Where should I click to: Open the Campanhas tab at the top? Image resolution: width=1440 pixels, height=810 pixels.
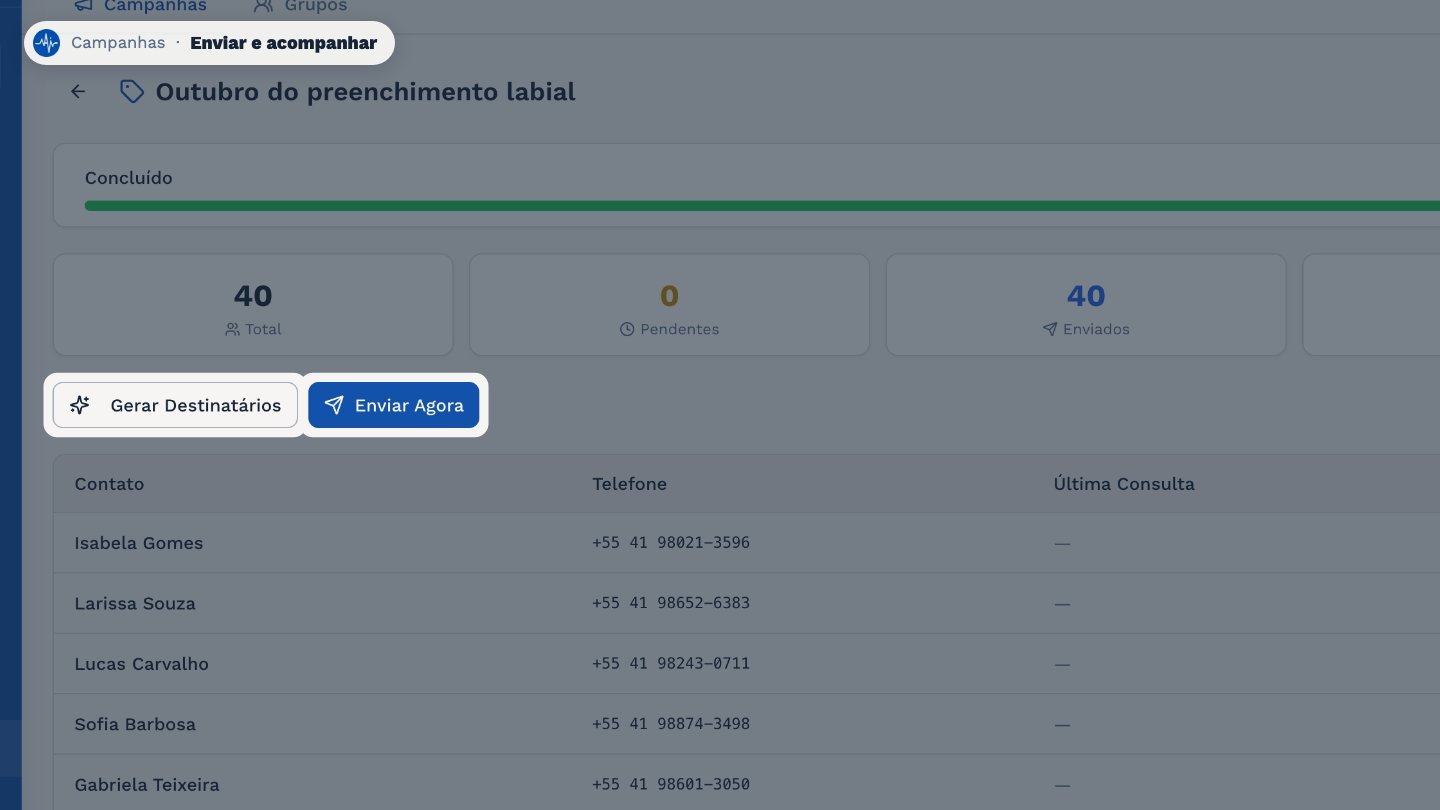(x=140, y=6)
